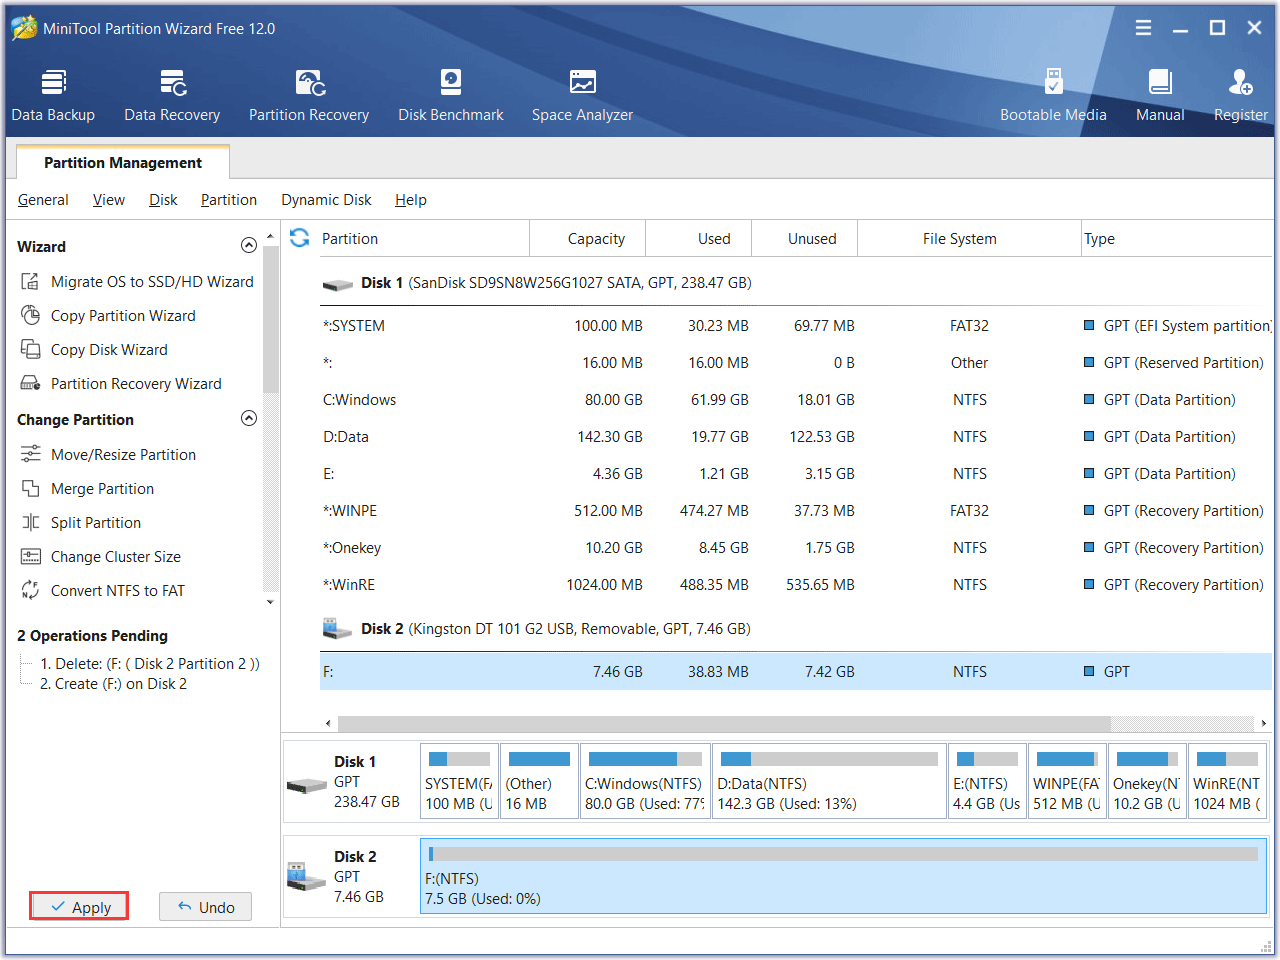Click the Disk 1 header icon in the partition list
The height and width of the screenshot is (960, 1280).
[338, 284]
